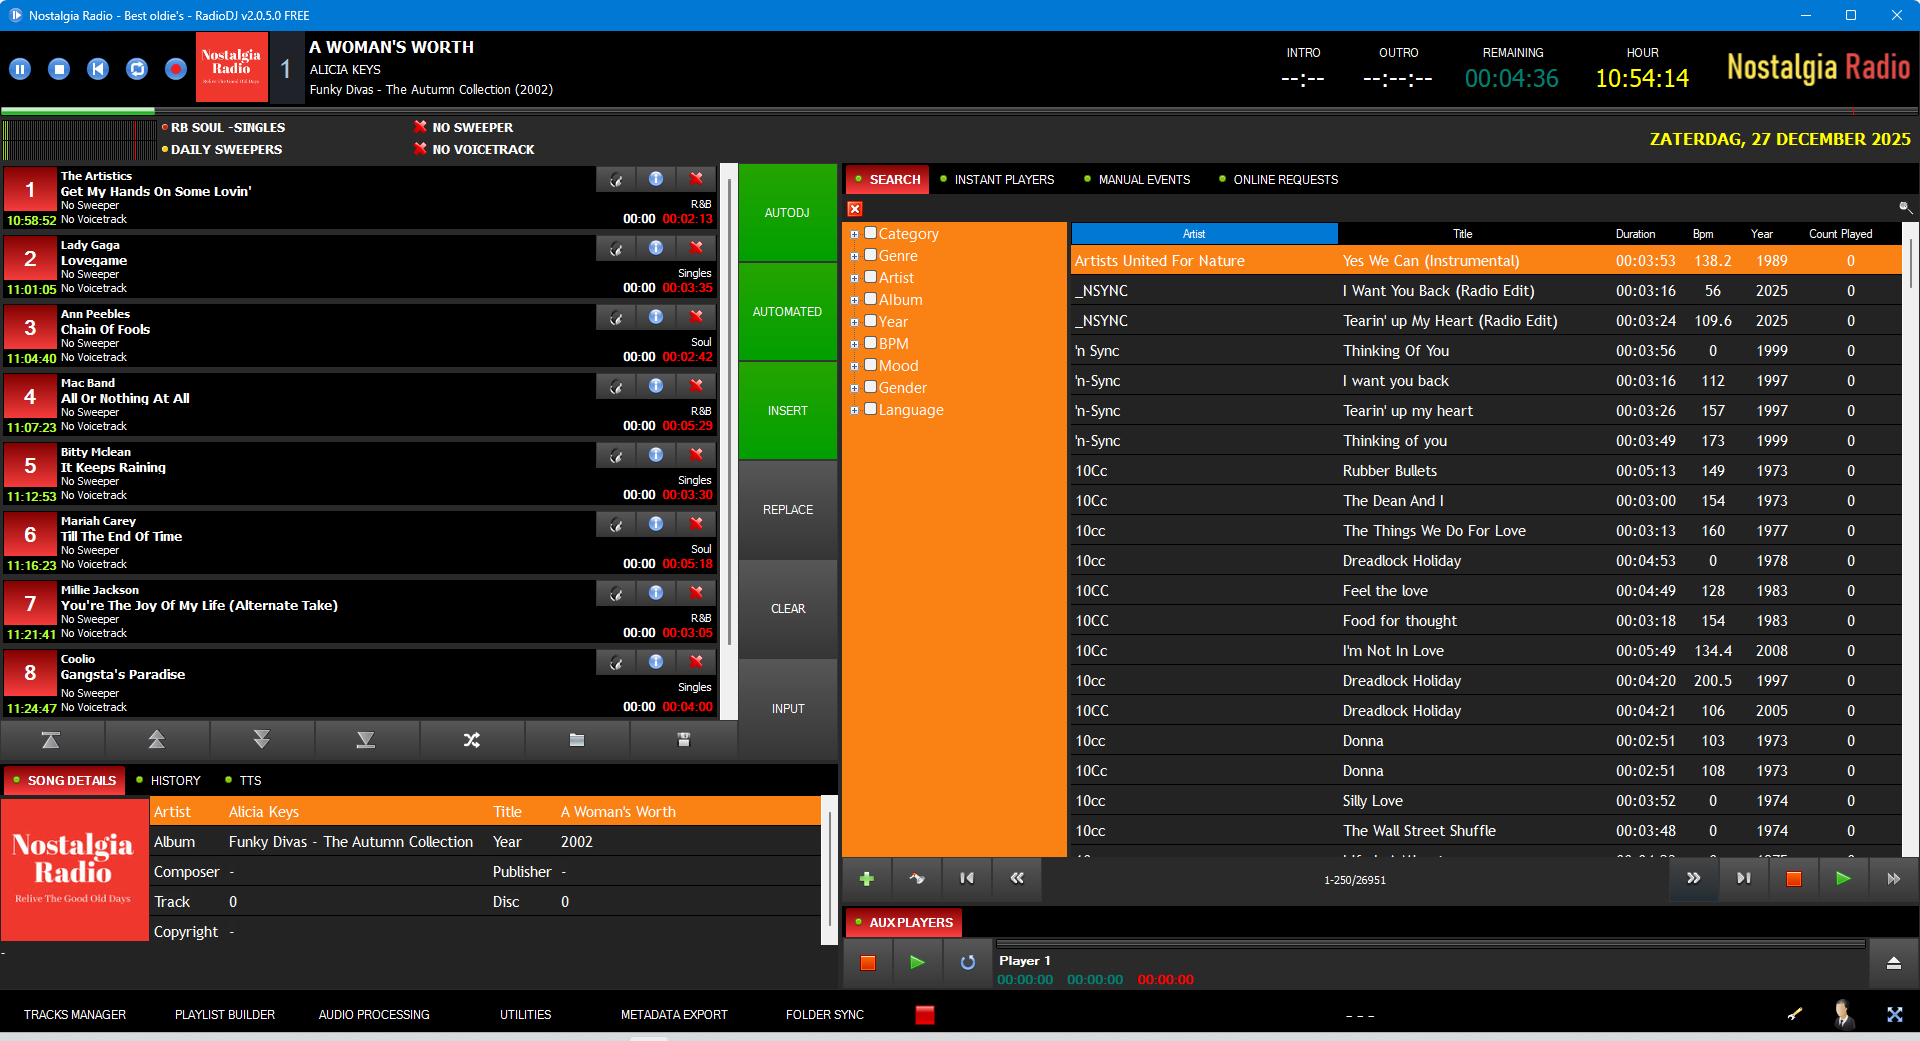
Task: Shuffle the playlist items
Action: coord(471,740)
